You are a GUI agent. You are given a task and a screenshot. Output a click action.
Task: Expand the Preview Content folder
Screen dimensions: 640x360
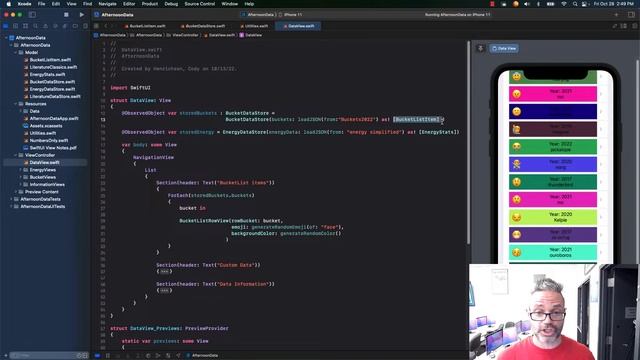(16, 192)
